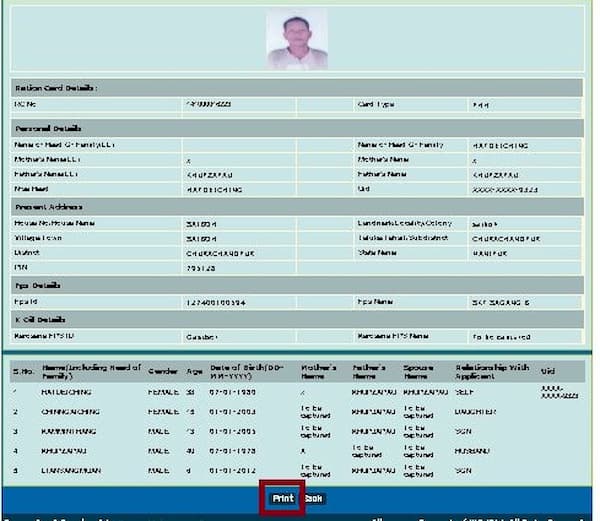Select the 'Card Type' field label
The width and height of the screenshot is (600, 521).
(376, 104)
